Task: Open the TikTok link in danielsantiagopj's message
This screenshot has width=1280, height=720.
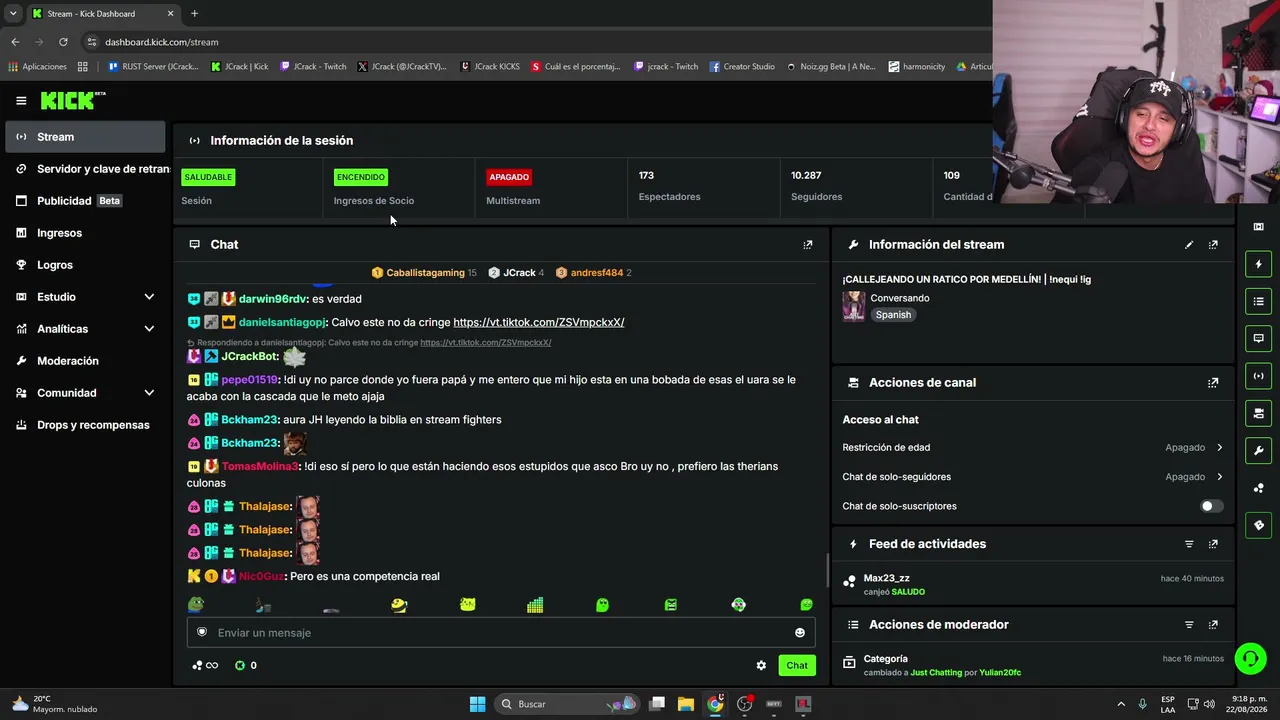Action: pyautogui.click(x=539, y=322)
